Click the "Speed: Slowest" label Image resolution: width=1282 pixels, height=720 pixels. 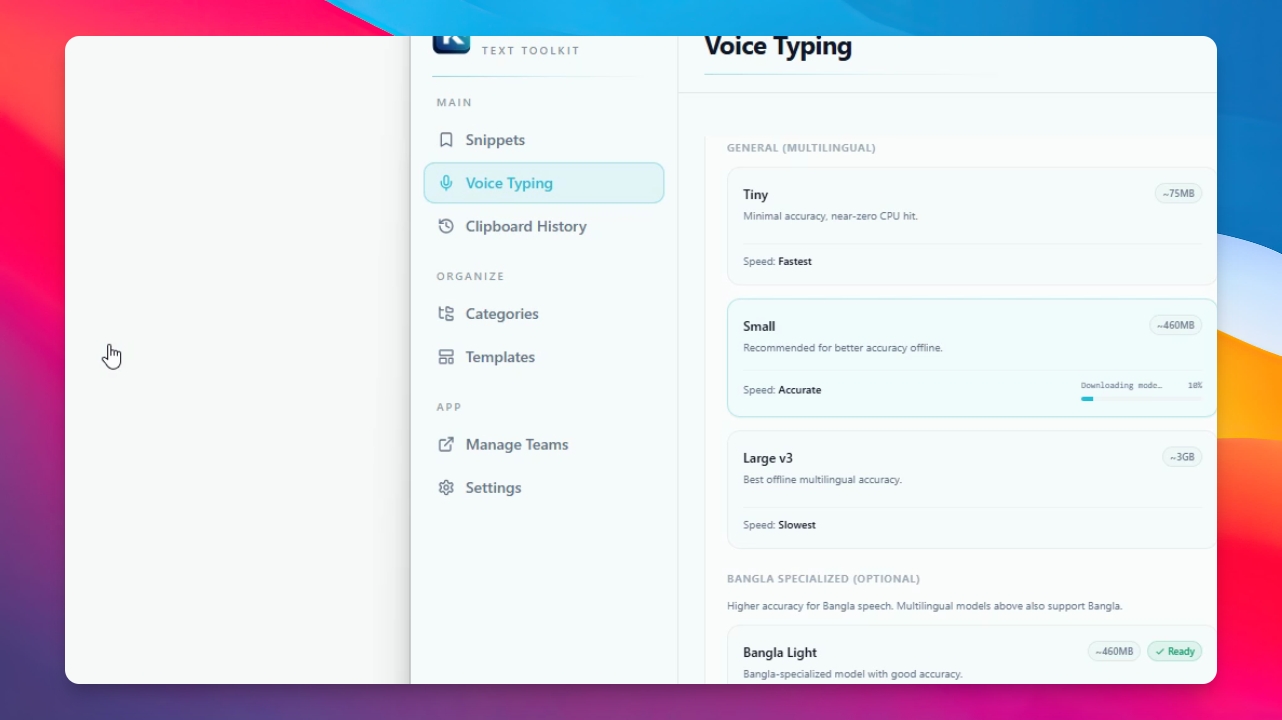779,525
